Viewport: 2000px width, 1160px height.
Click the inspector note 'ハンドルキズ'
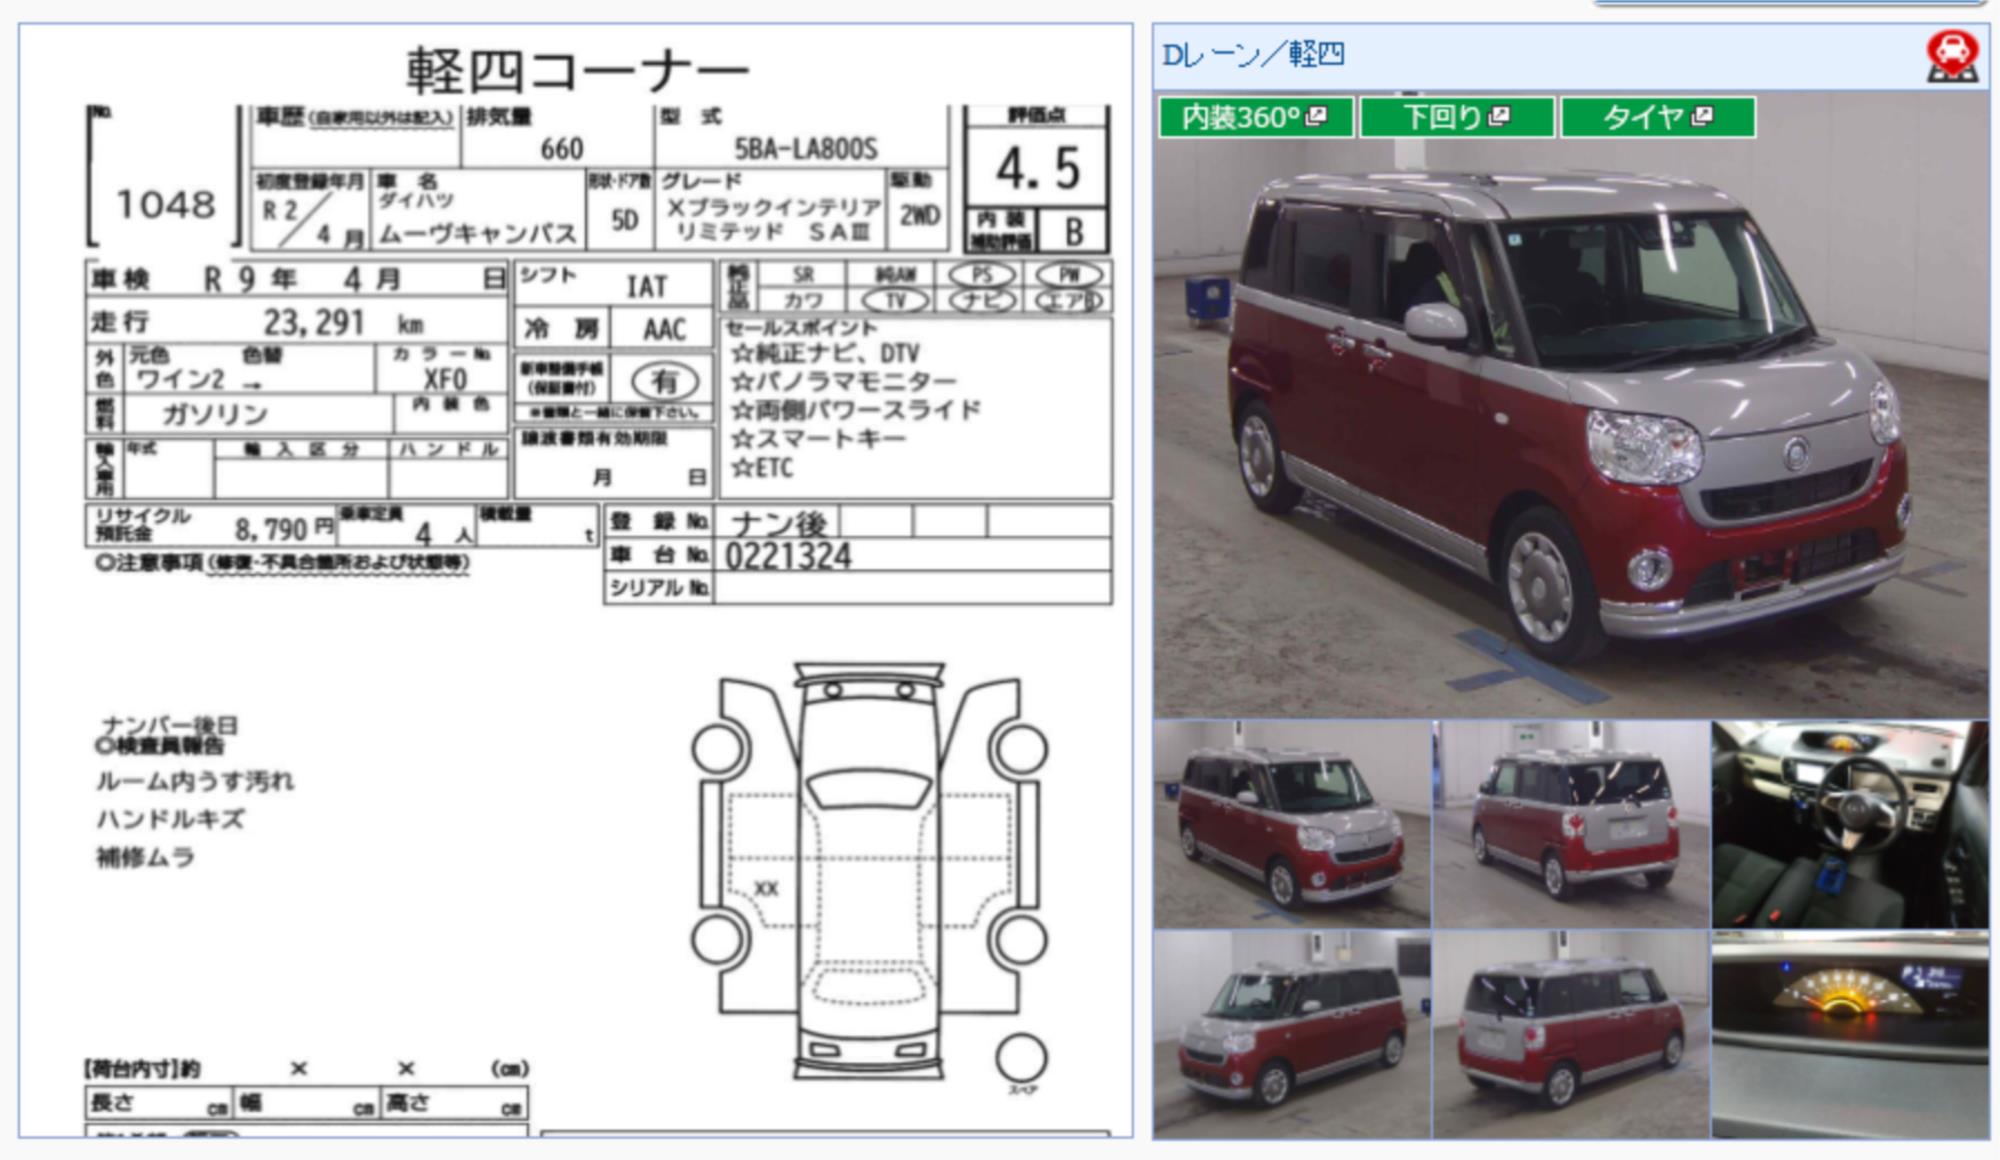(170, 819)
